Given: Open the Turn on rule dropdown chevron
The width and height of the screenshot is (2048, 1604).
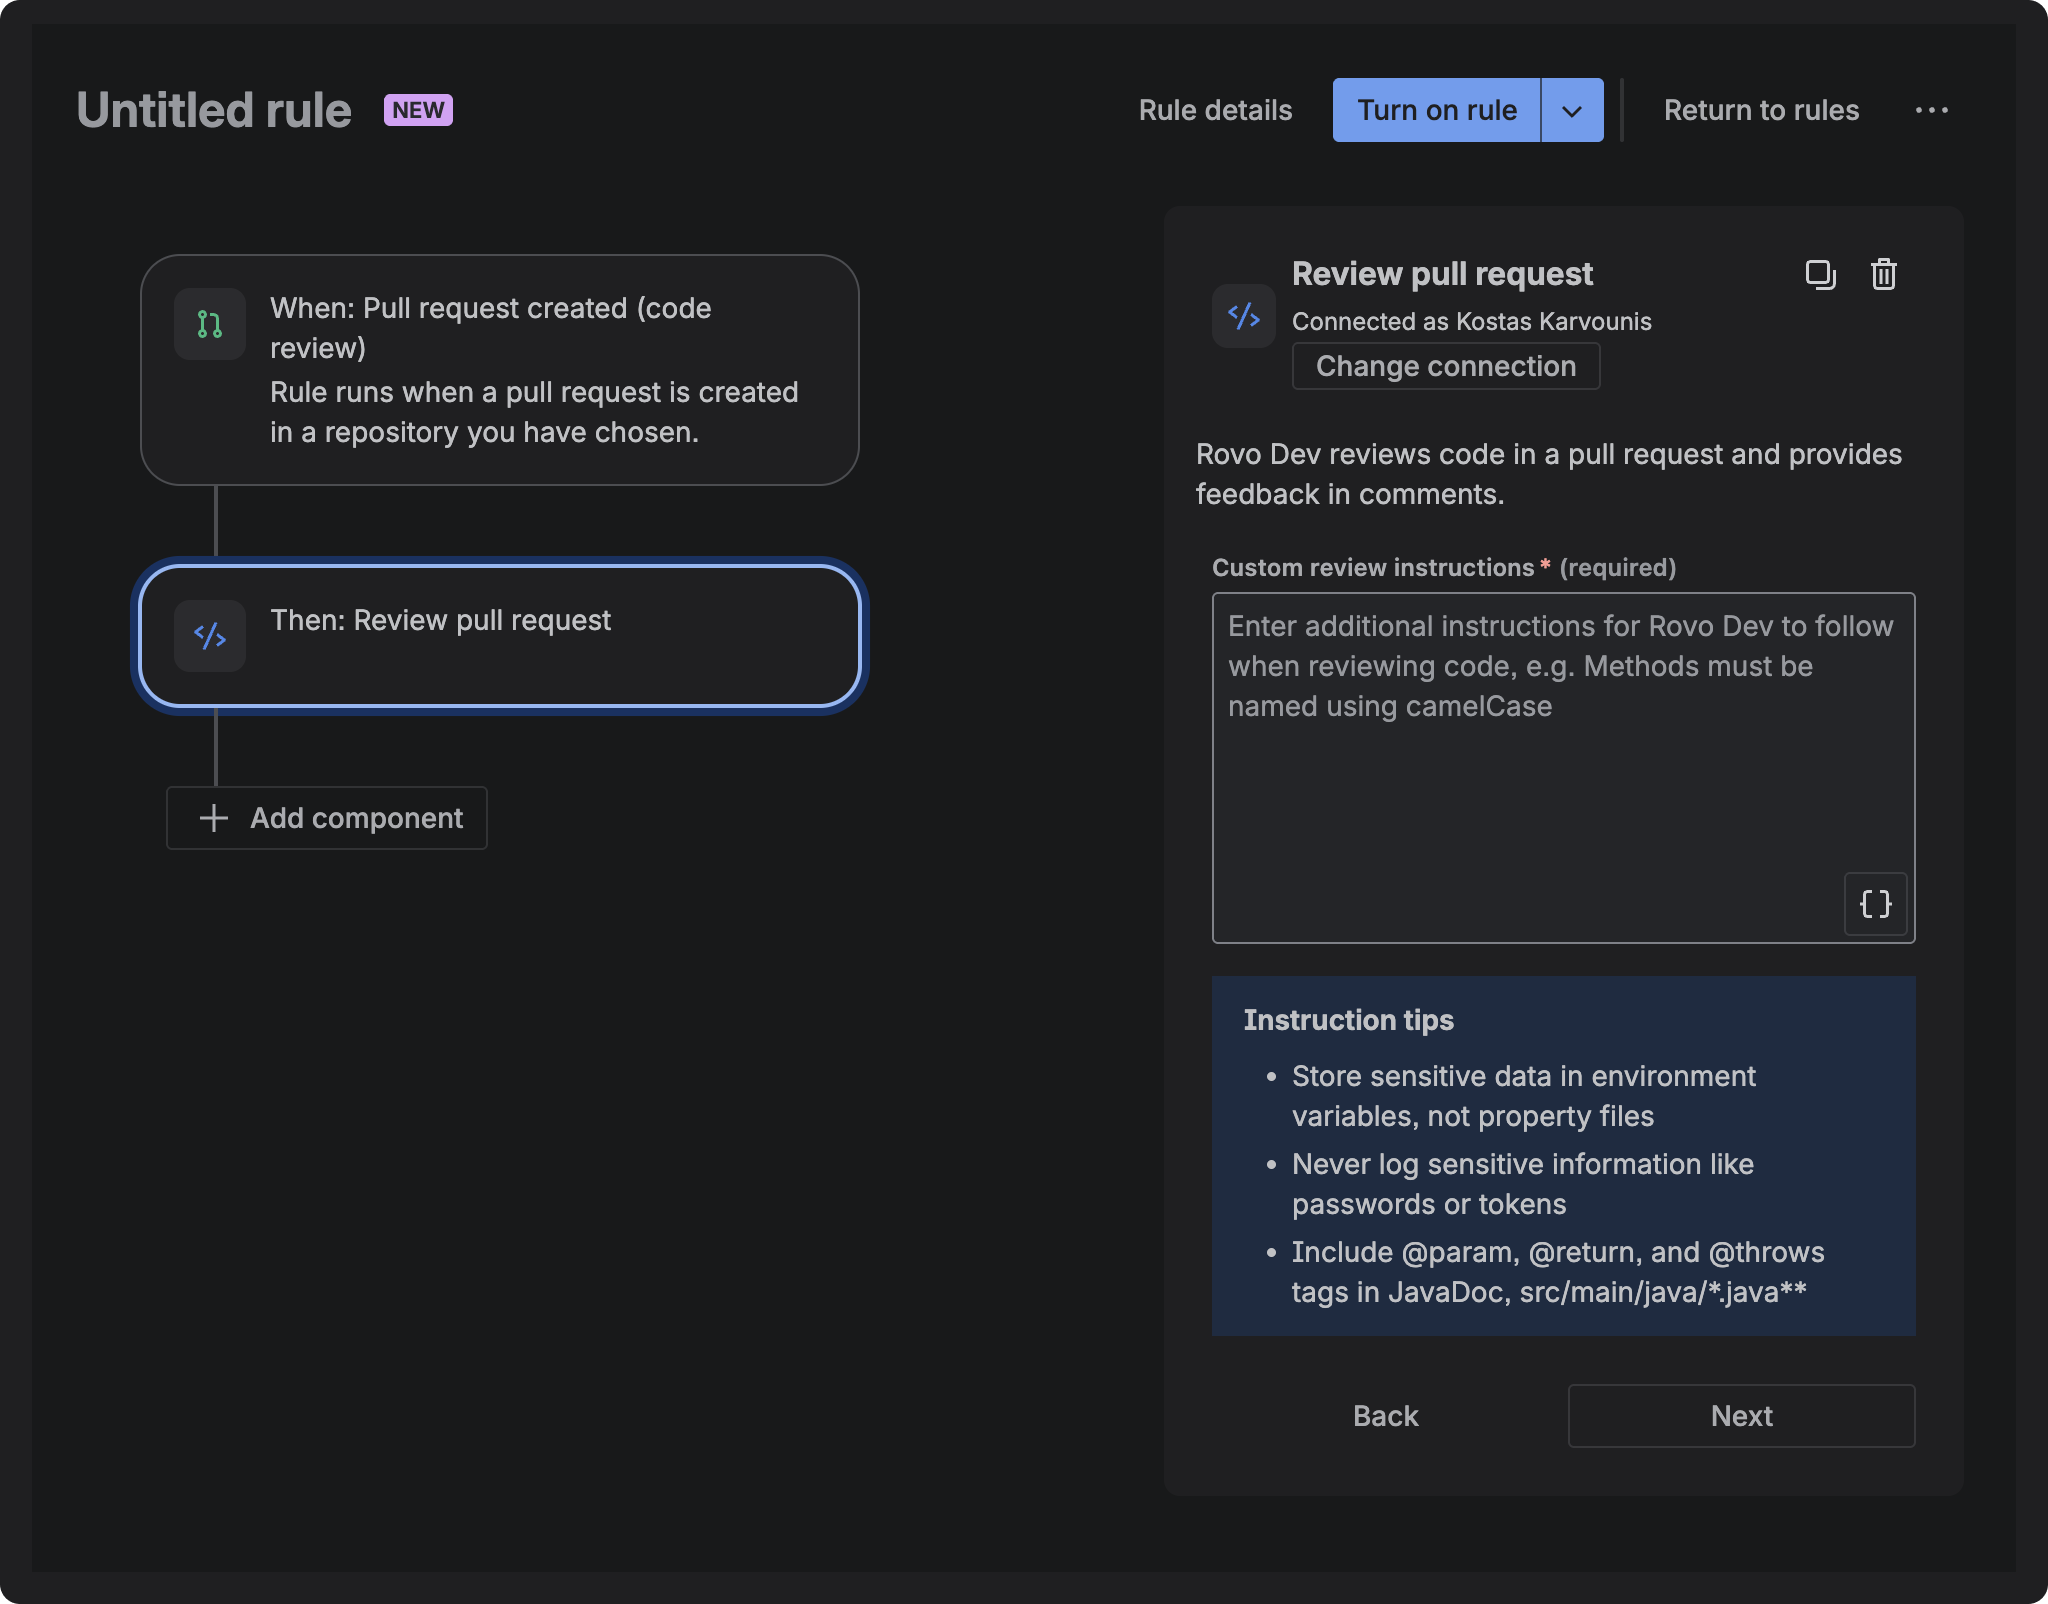Looking at the screenshot, I should coord(1570,110).
